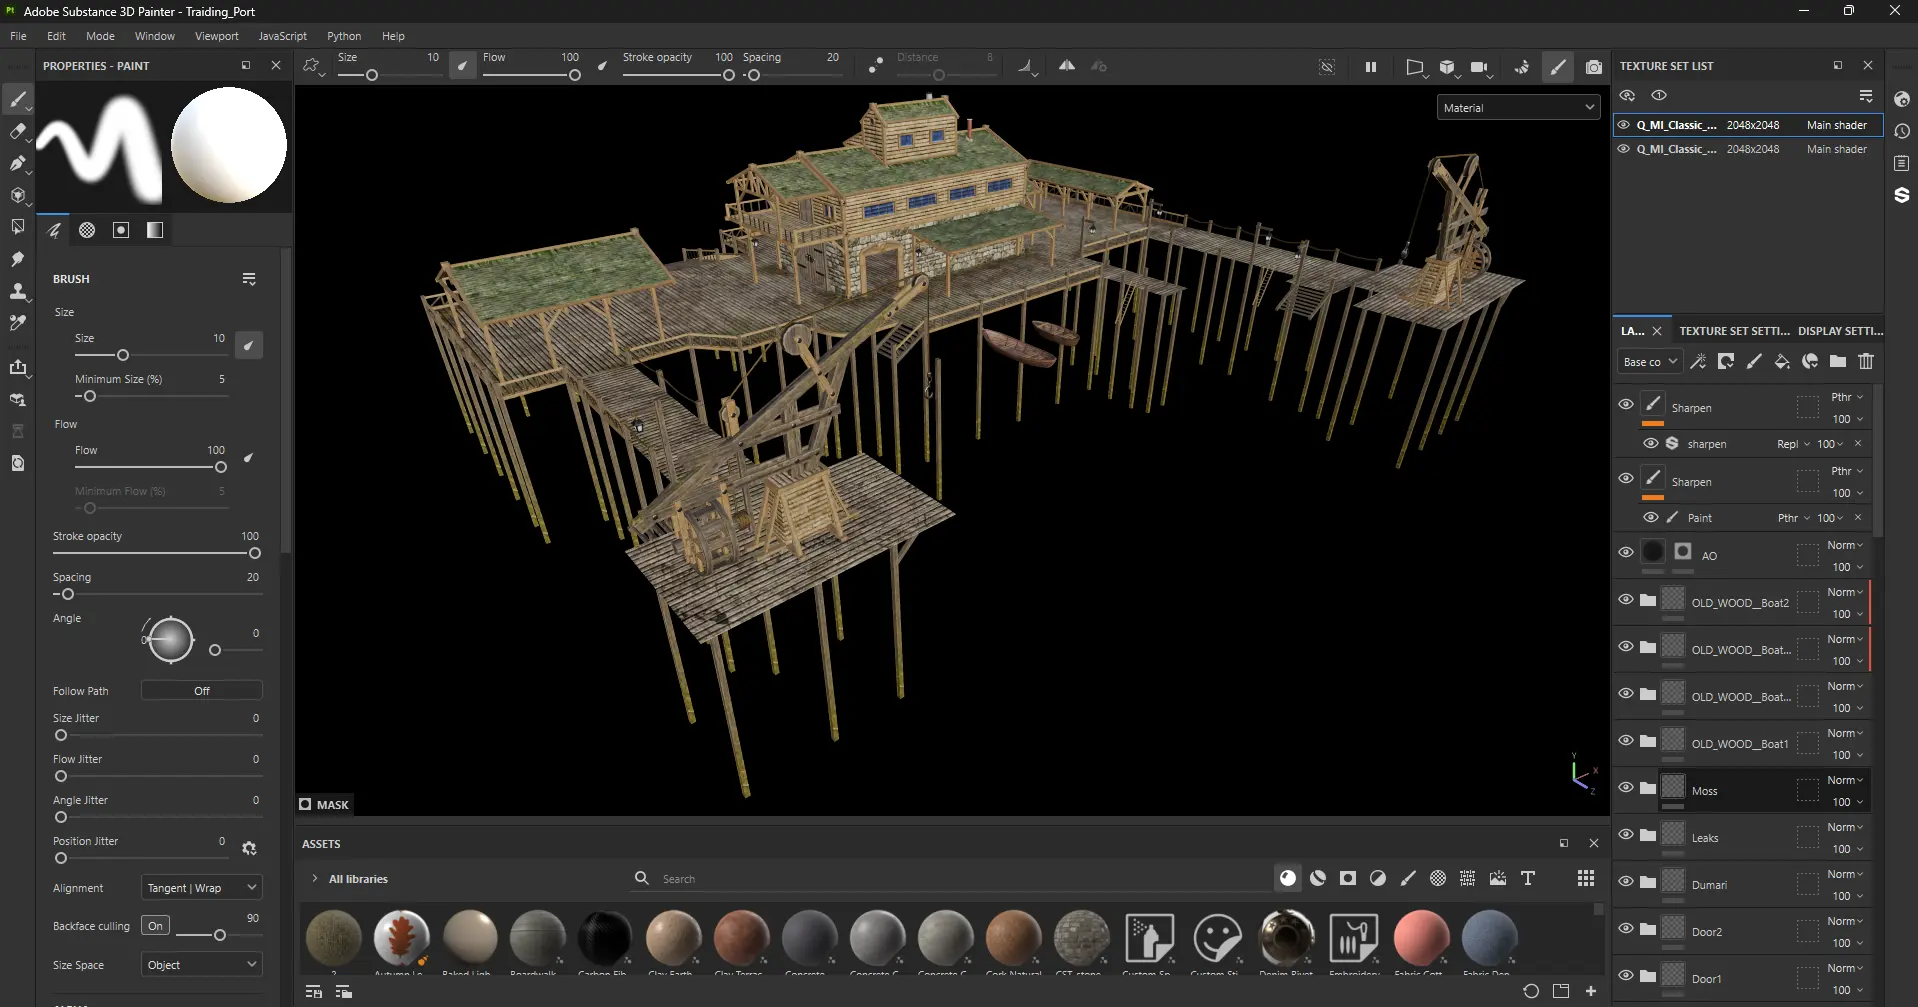This screenshot has width=1918, height=1007.
Task: Switch to the DISPLAY SETTINGS tab
Action: [1840, 330]
